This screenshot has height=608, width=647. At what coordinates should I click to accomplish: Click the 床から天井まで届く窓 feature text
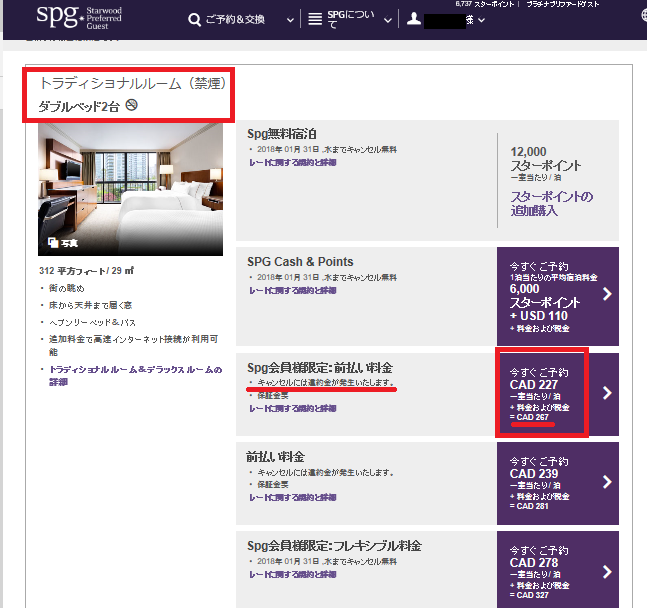(90, 305)
